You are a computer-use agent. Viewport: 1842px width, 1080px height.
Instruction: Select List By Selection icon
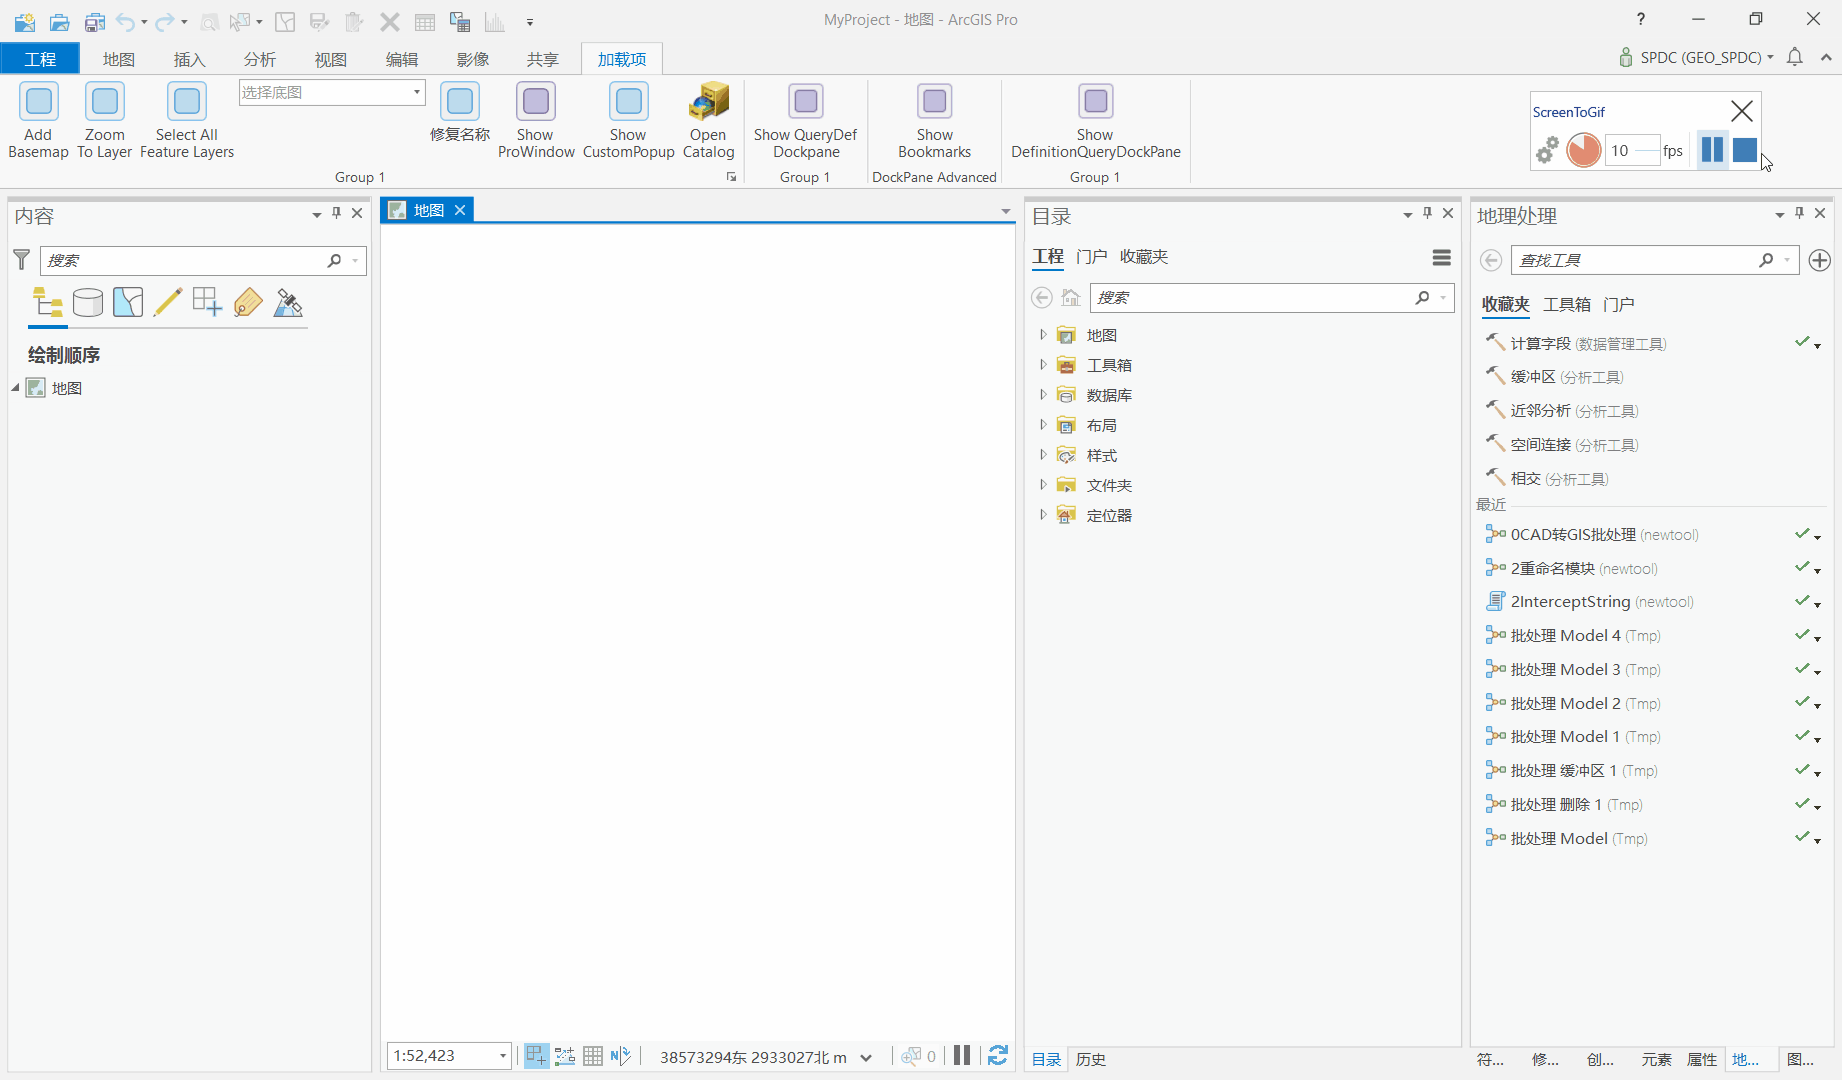coord(128,302)
